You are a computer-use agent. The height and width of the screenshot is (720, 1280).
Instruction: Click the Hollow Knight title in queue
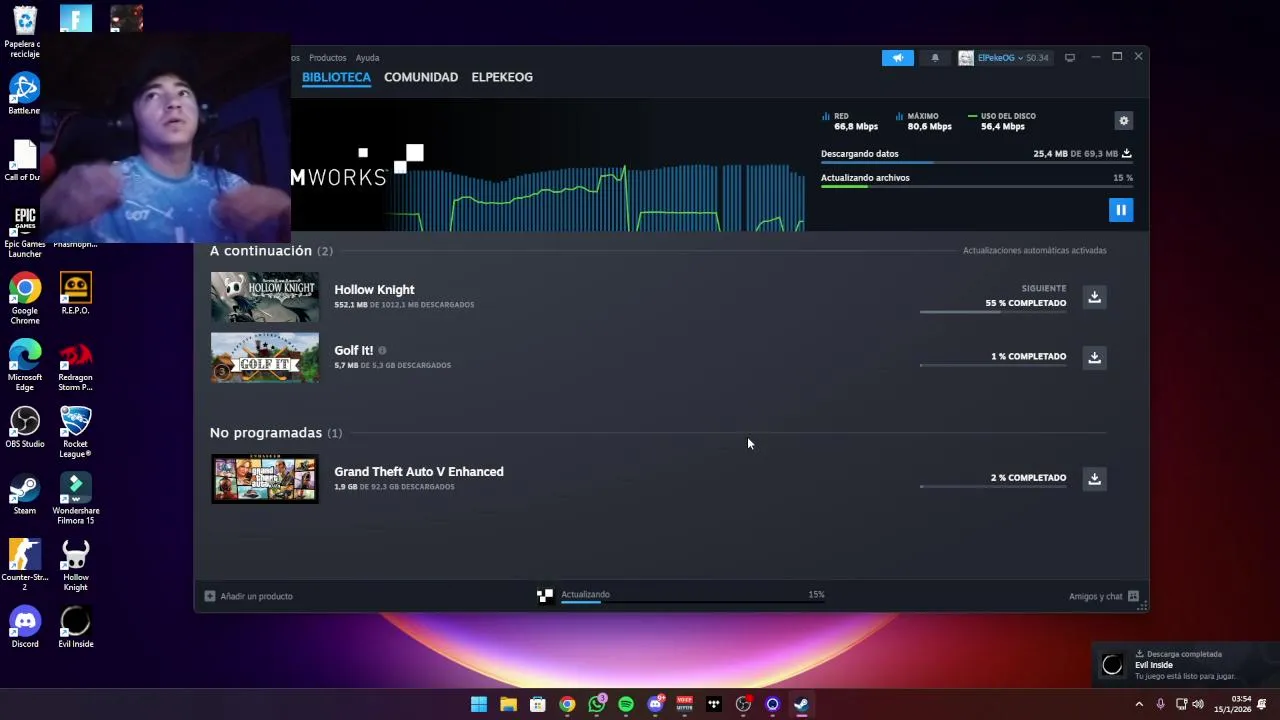[374, 290]
